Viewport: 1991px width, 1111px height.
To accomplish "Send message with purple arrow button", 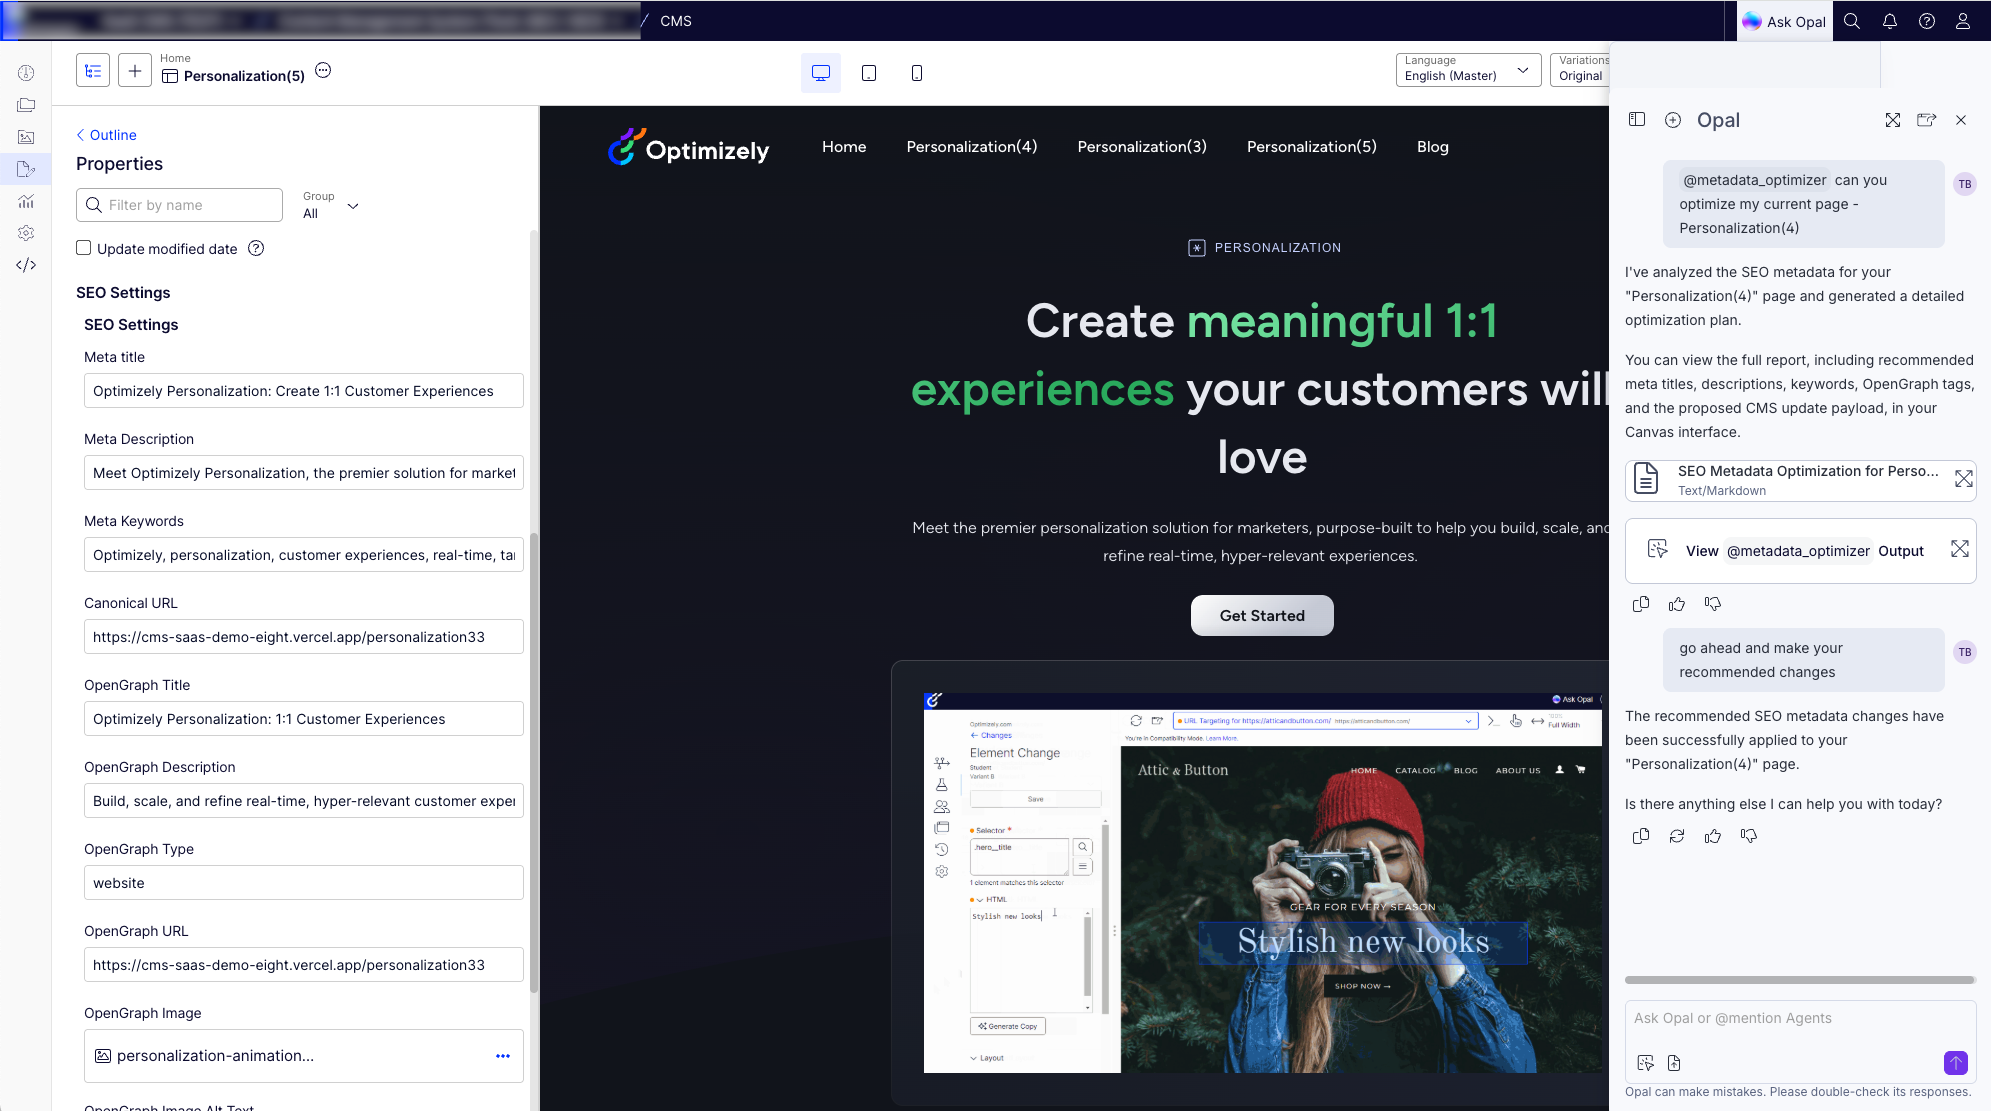I will tap(1955, 1062).
